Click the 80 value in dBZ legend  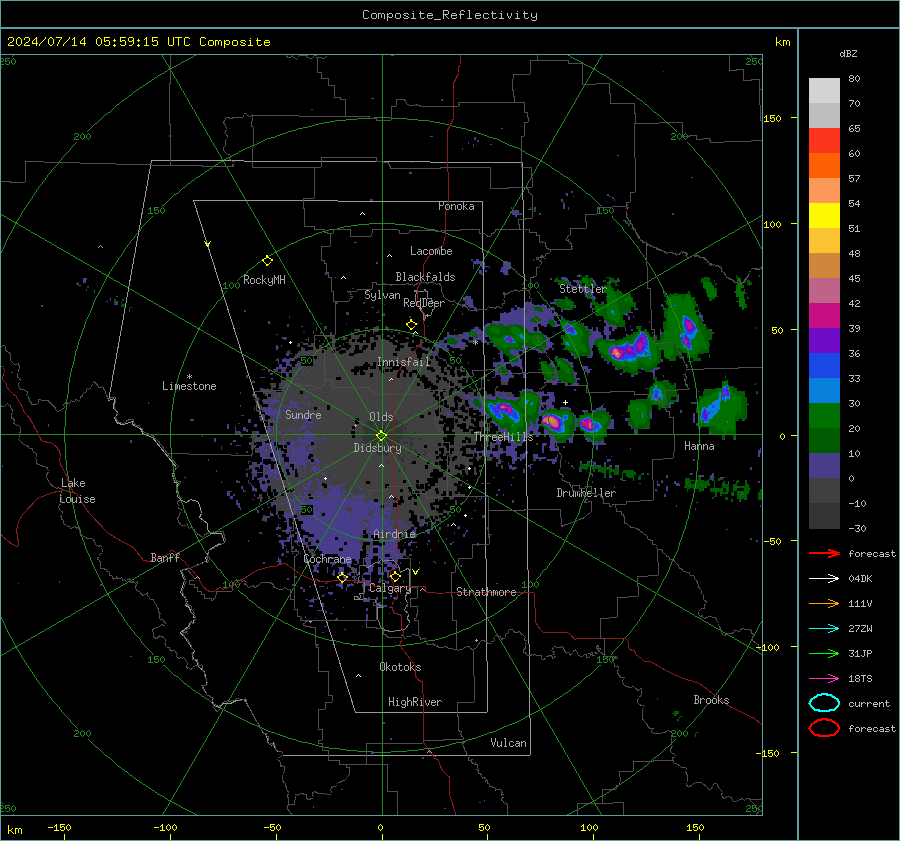click(854, 78)
